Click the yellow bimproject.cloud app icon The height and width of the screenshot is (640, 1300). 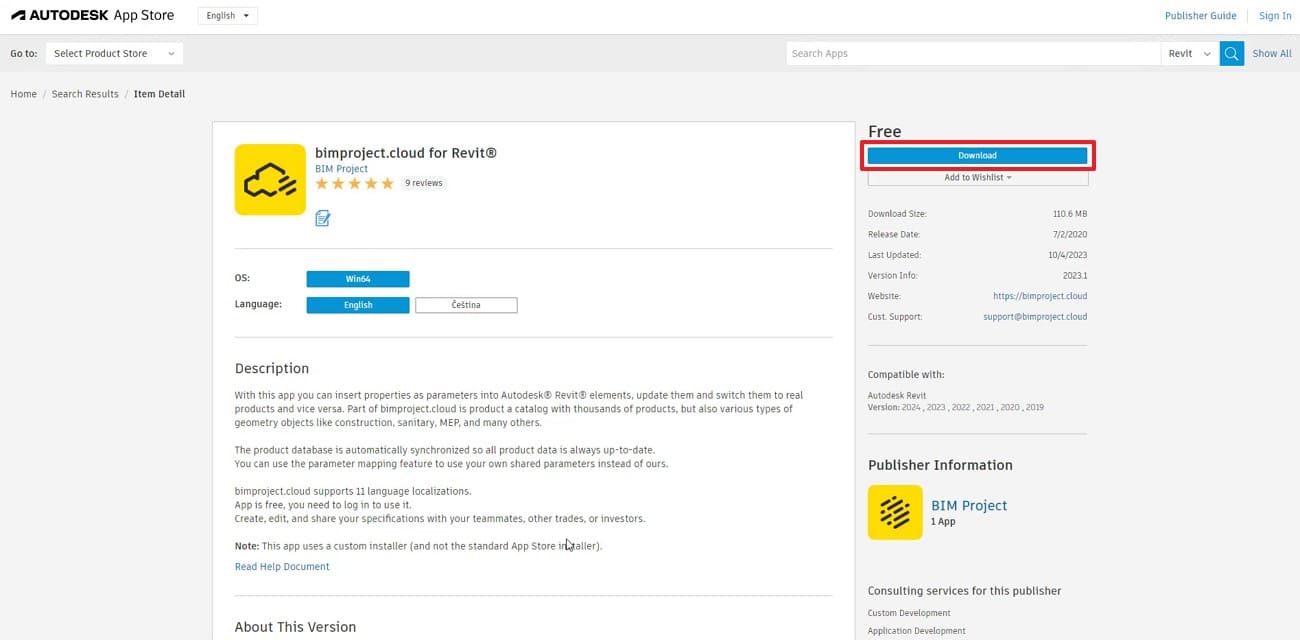269,179
